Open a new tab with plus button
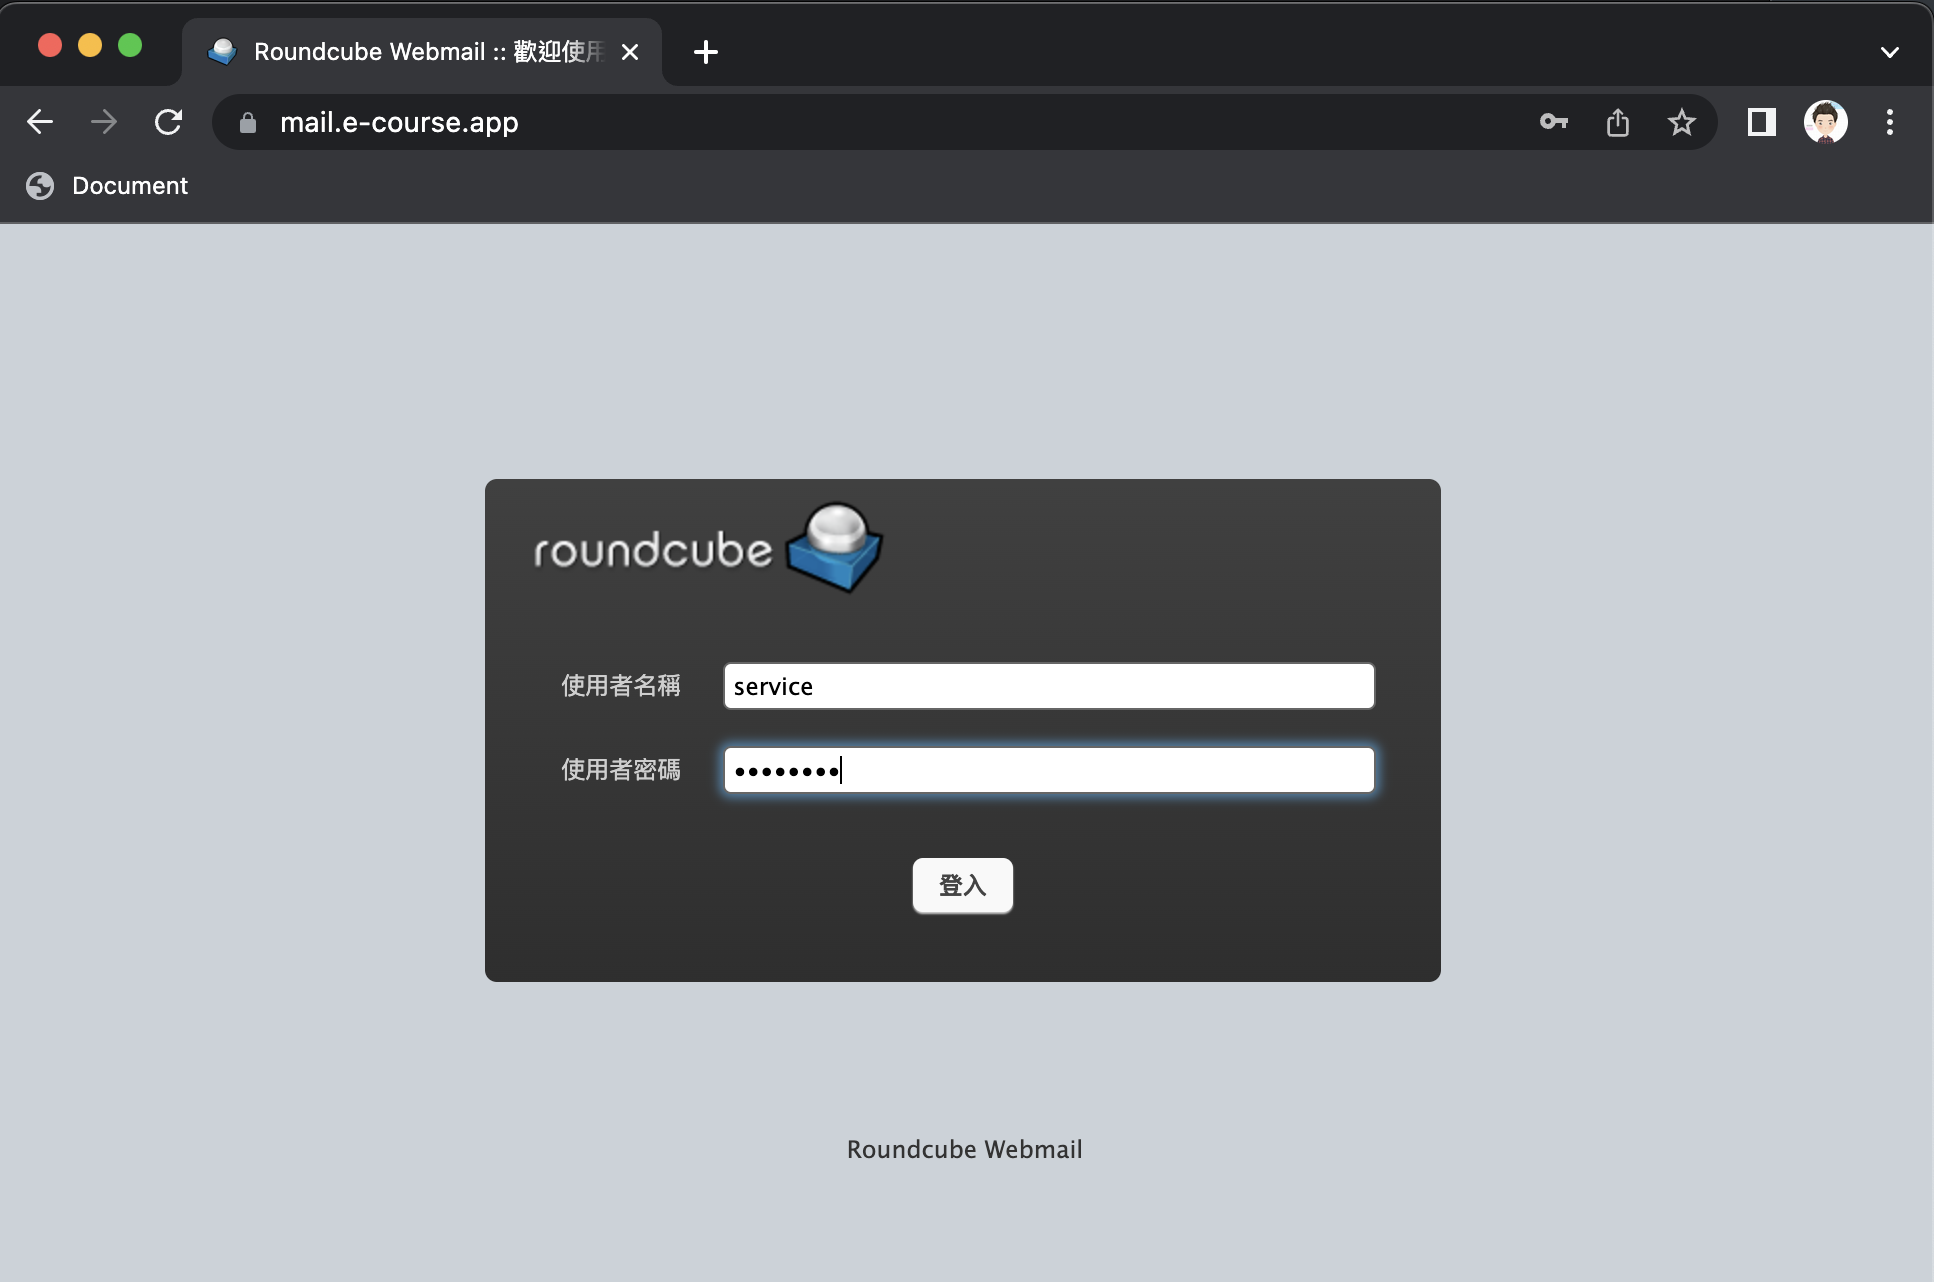The height and width of the screenshot is (1282, 1934). [x=706, y=52]
